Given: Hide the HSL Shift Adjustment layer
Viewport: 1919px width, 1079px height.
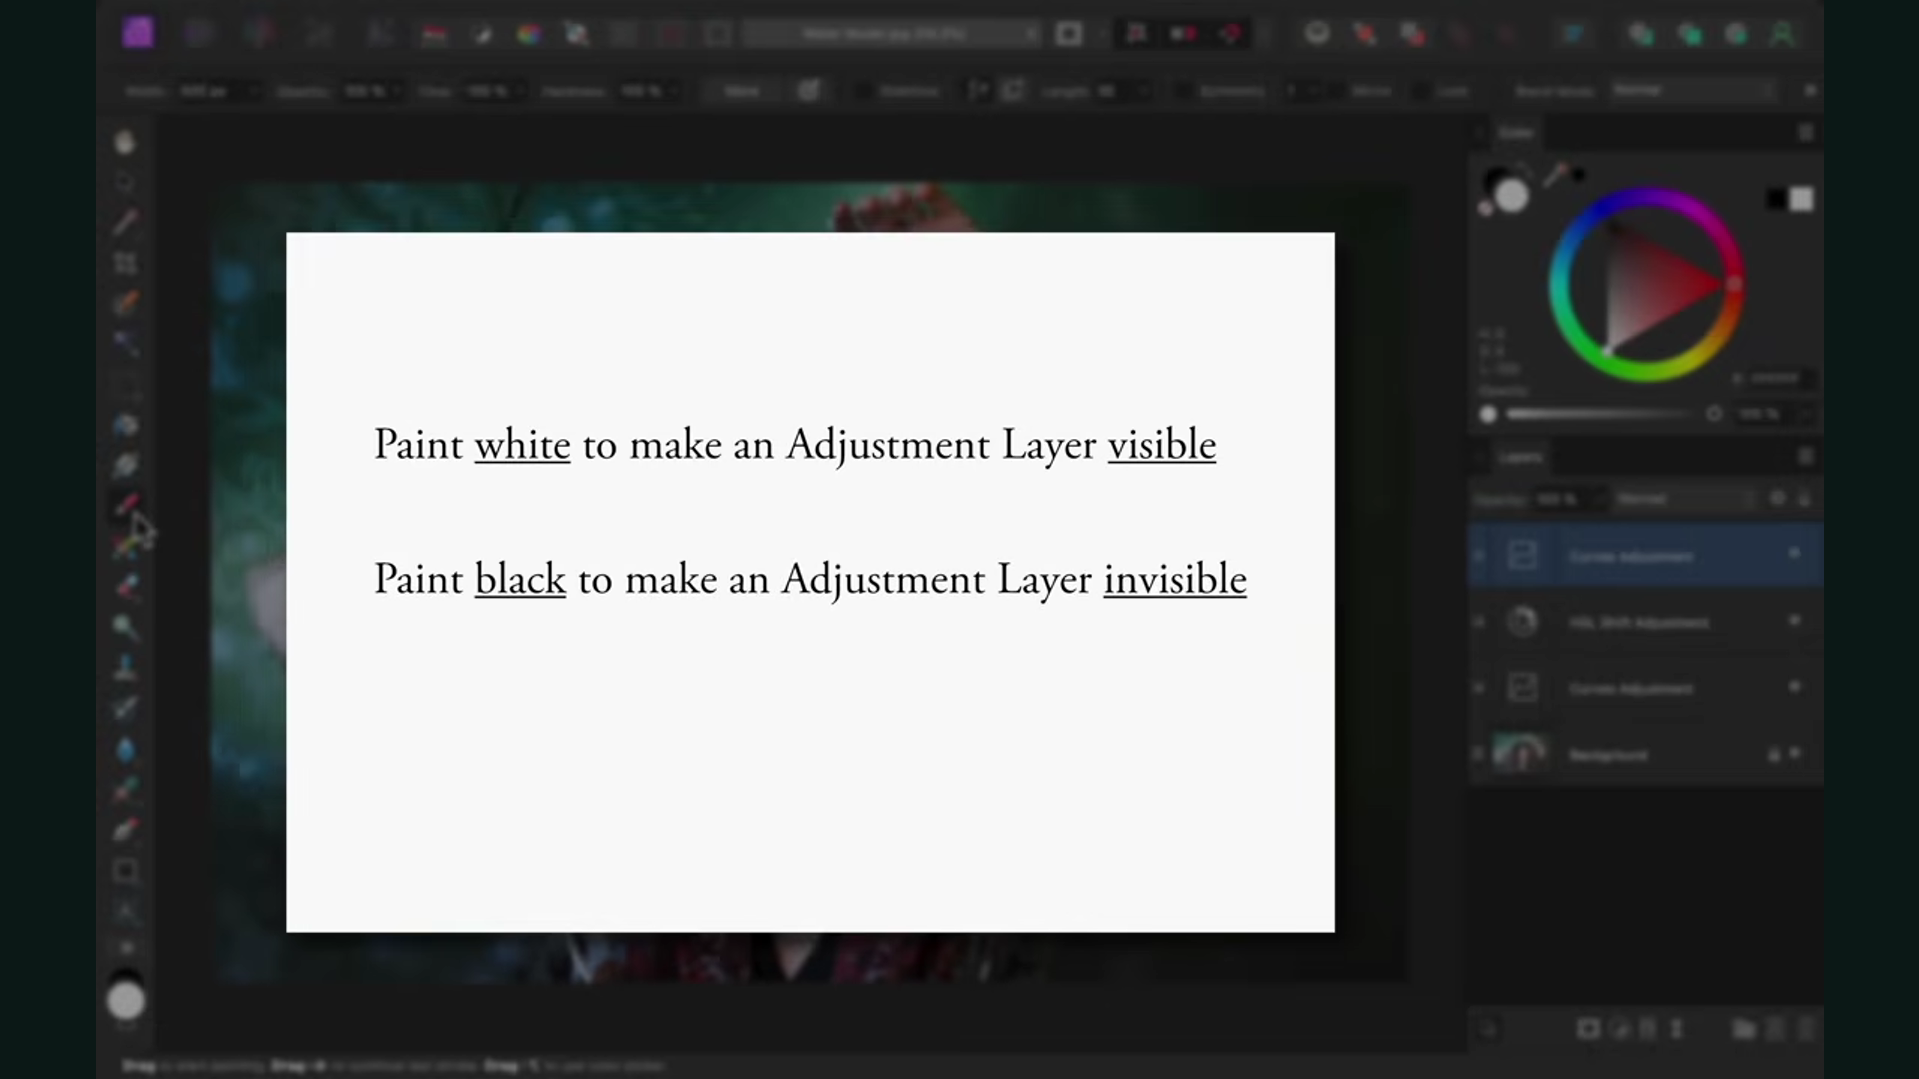Looking at the screenshot, I should 1794,621.
